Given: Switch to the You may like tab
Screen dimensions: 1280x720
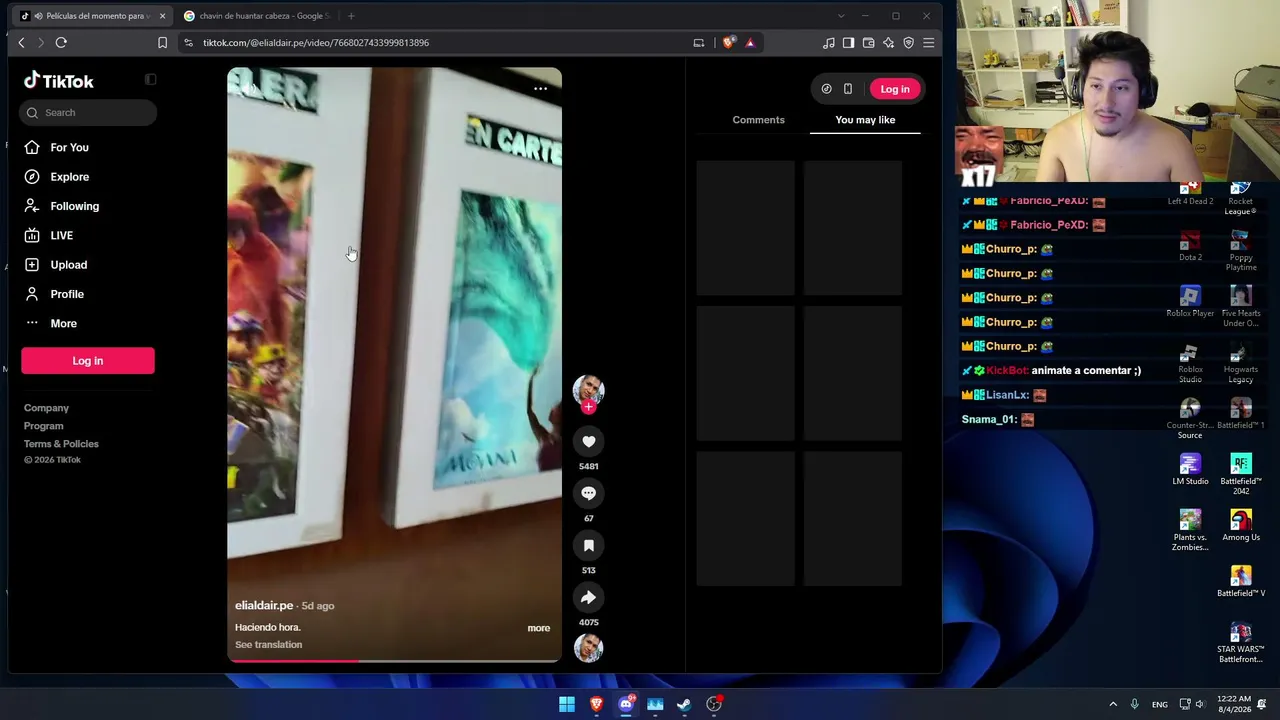Looking at the screenshot, I should click(x=865, y=120).
